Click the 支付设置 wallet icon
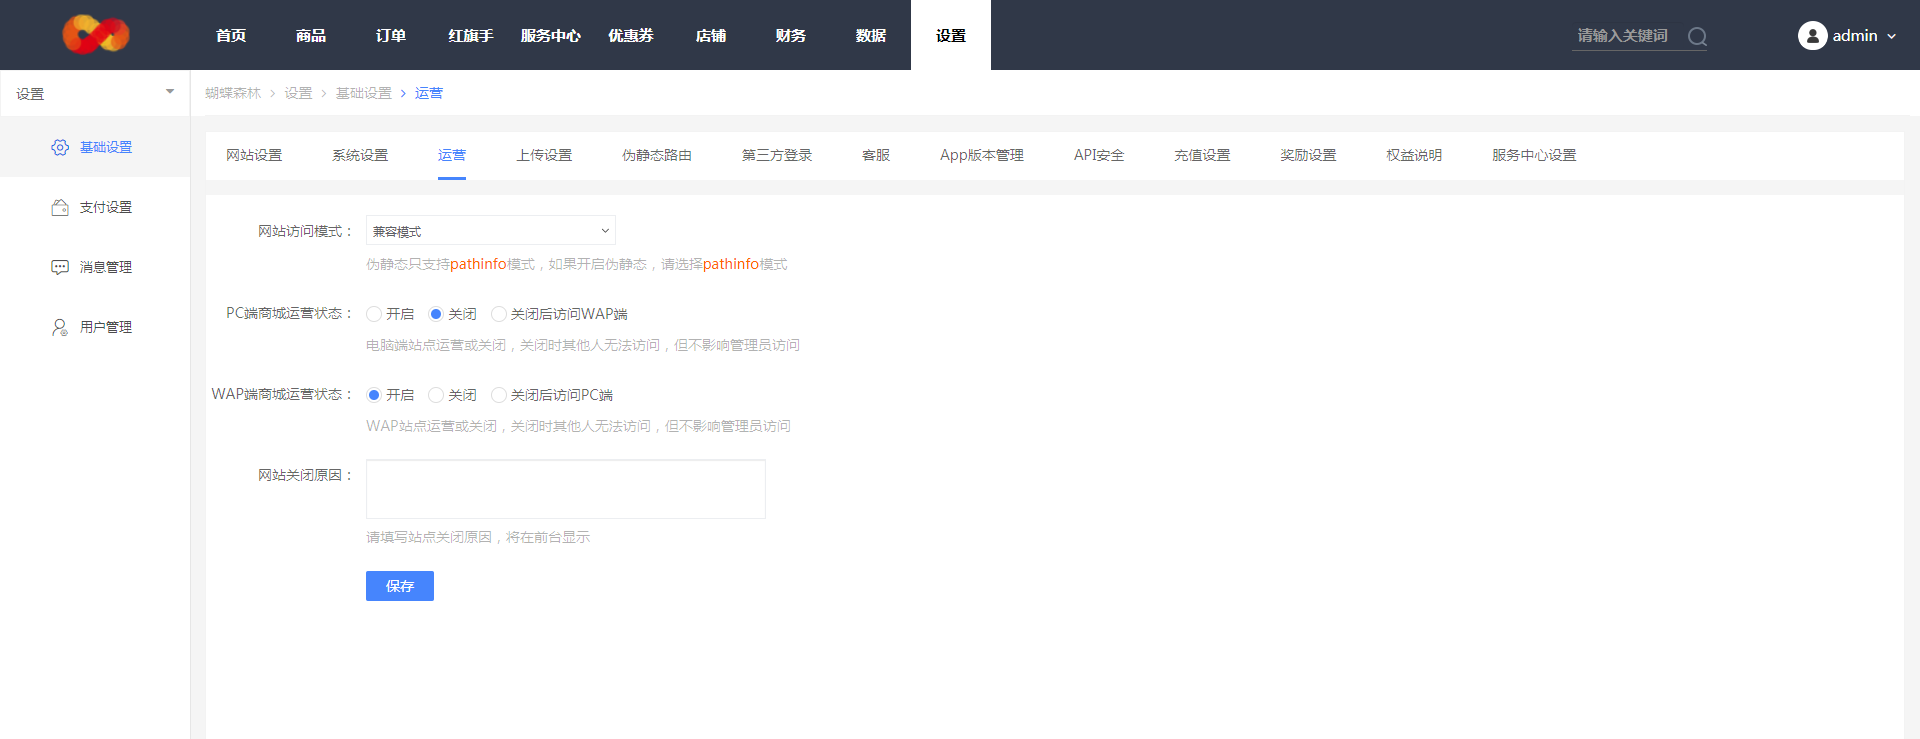The height and width of the screenshot is (739, 1920). pyautogui.click(x=60, y=207)
